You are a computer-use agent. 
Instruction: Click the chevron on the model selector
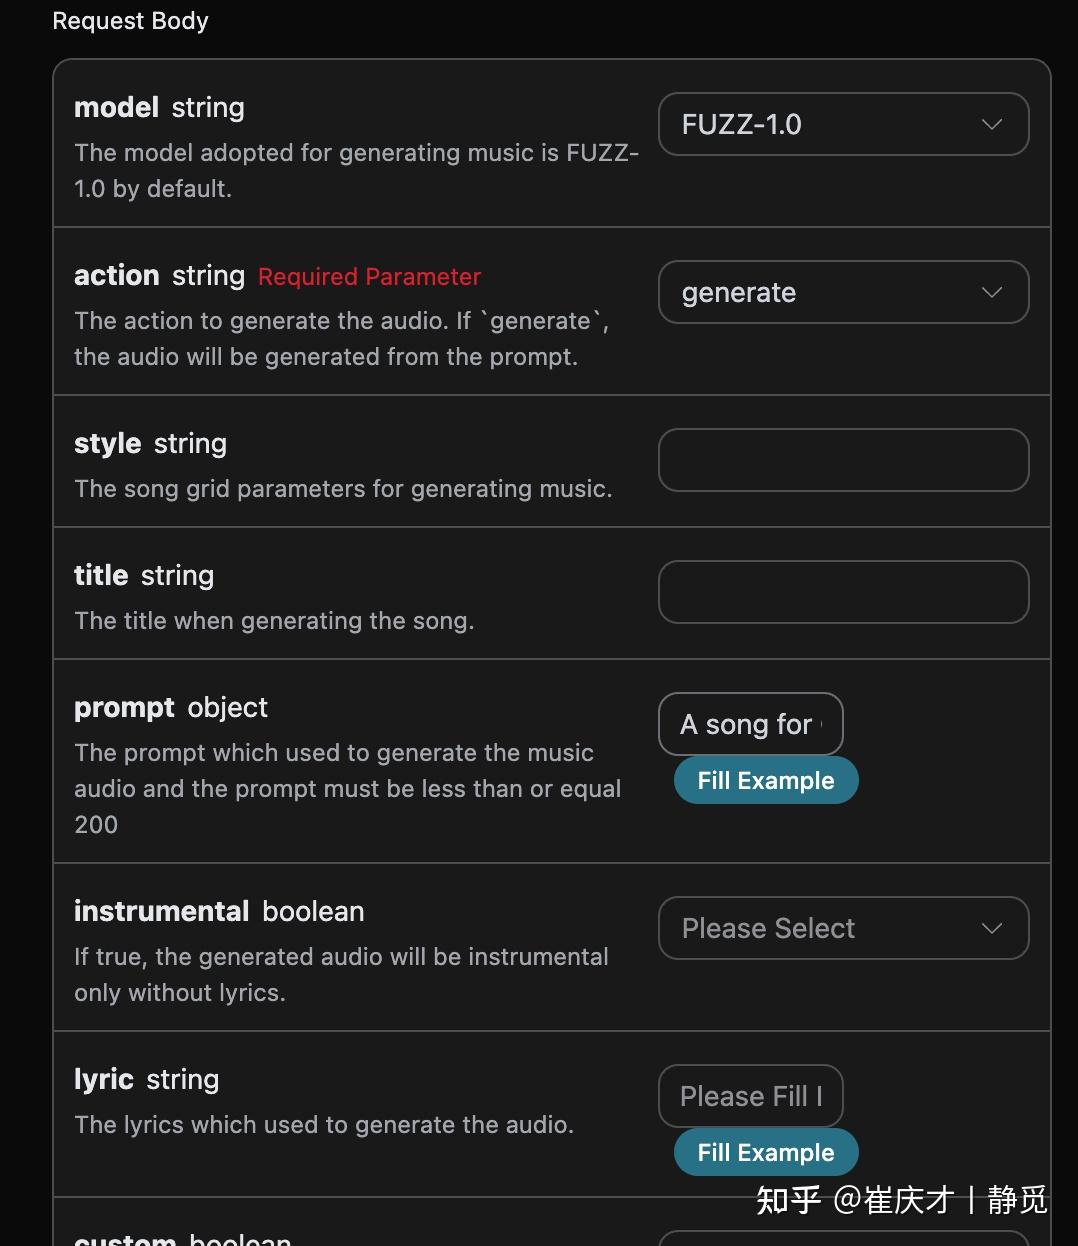point(991,124)
